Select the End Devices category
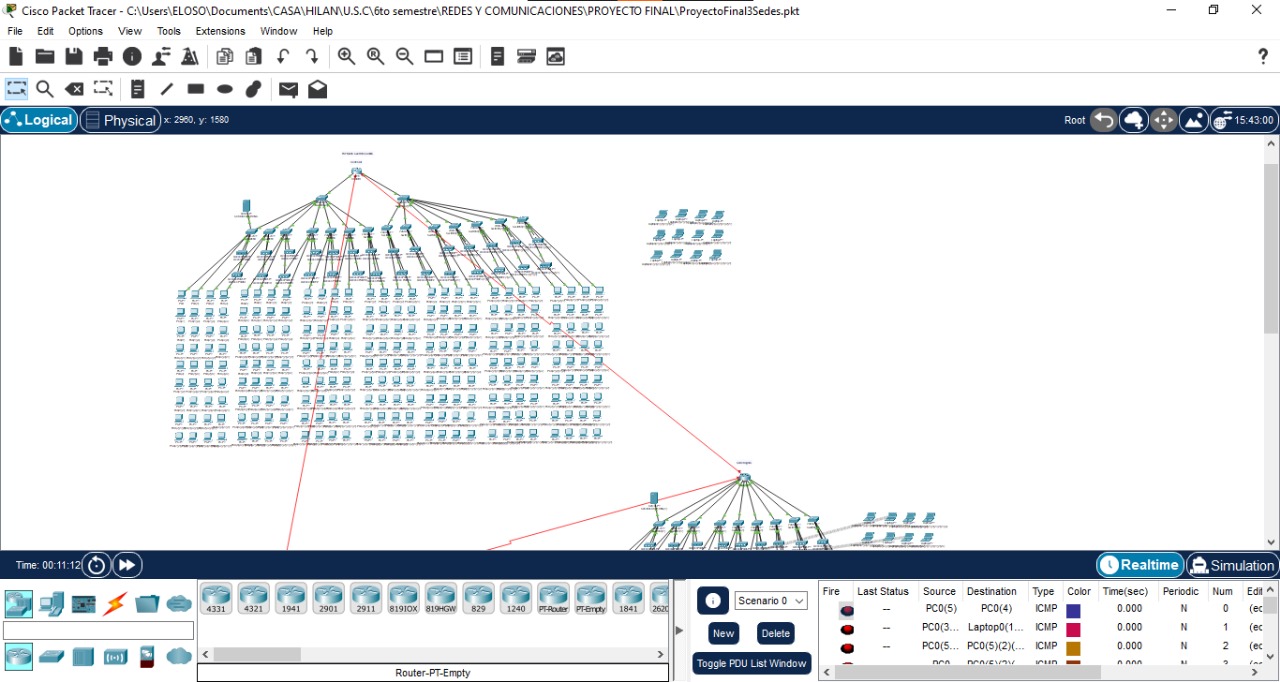This screenshot has height=682, width=1280. [51, 603]
